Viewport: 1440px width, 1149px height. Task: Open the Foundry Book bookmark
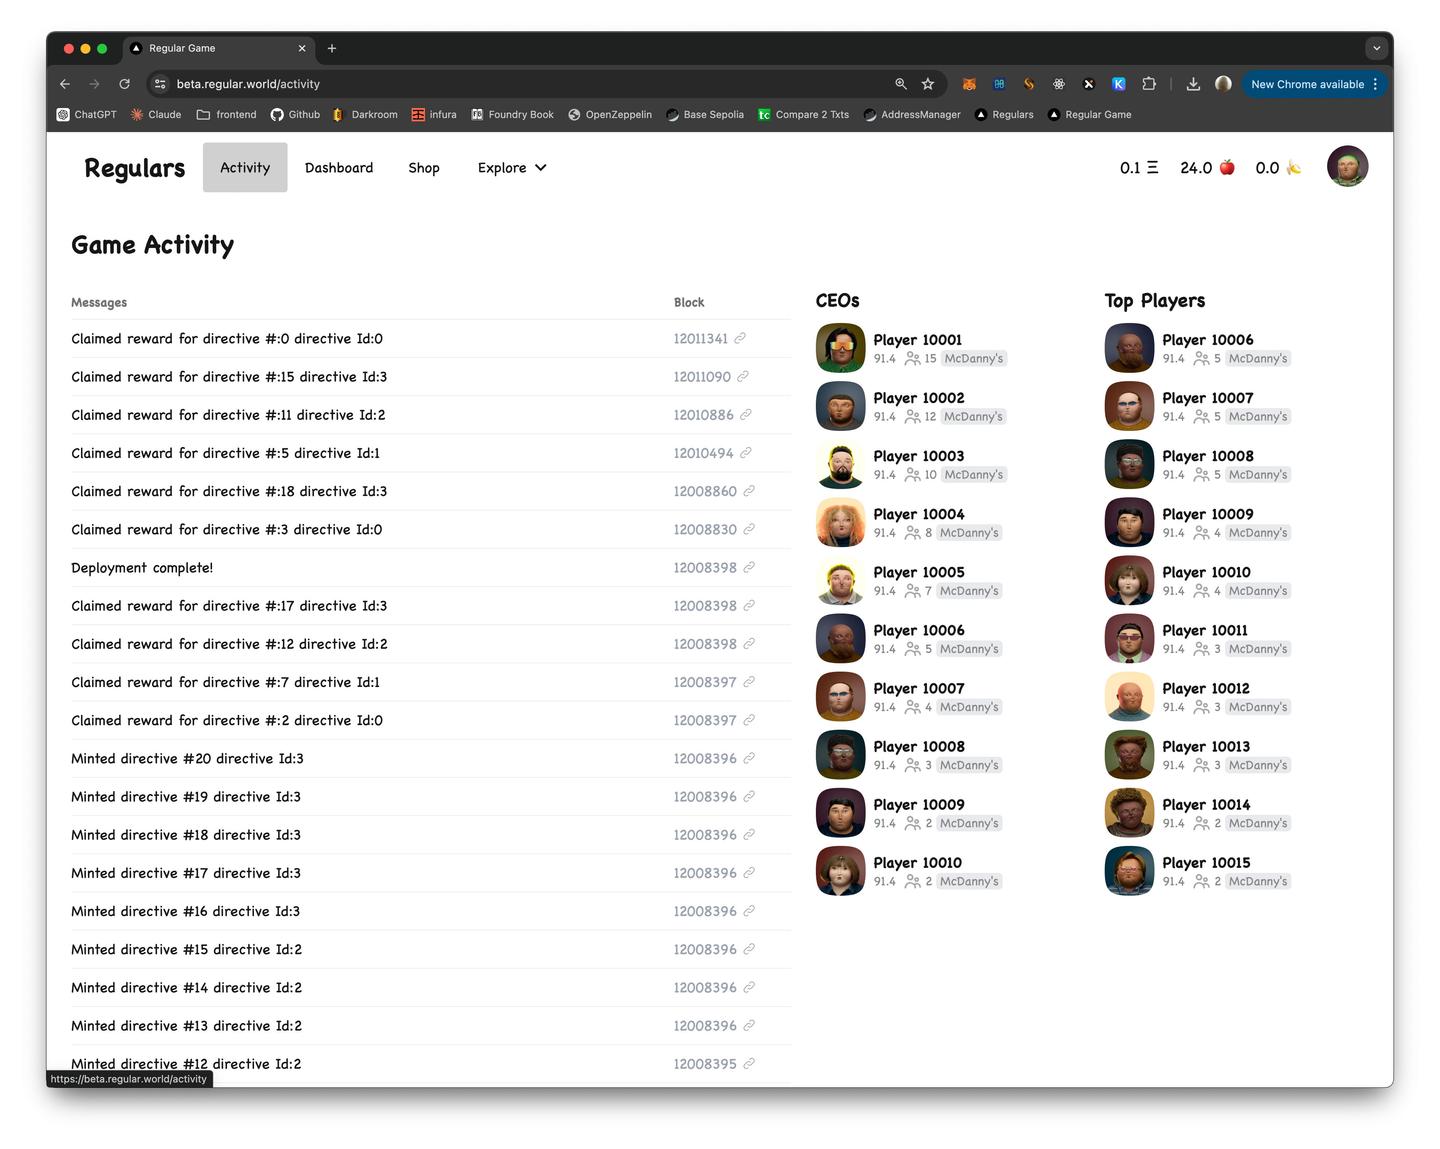512,114
